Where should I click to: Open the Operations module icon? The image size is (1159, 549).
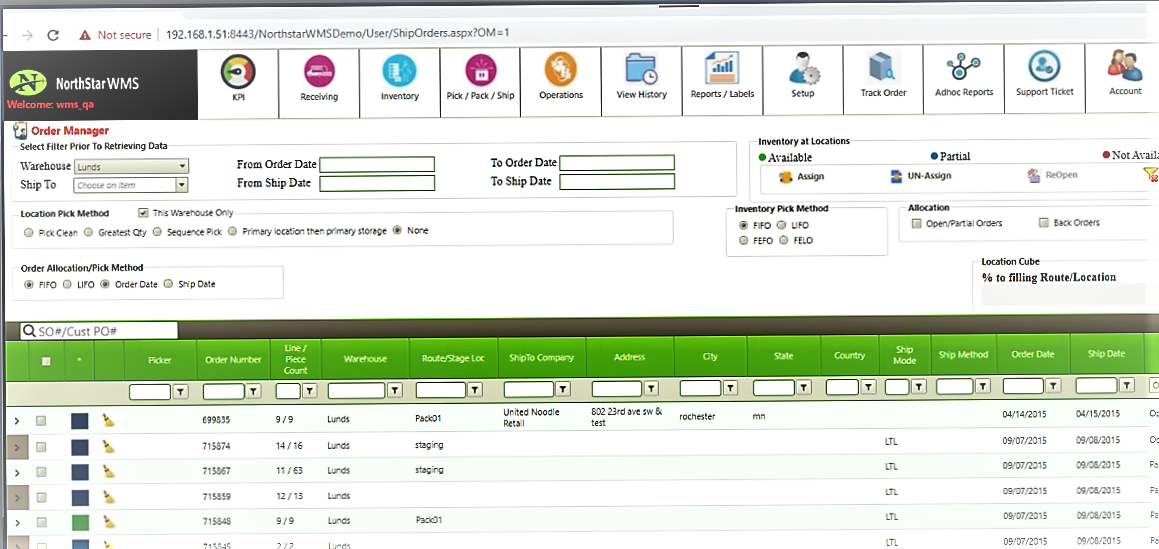[560, 70]
